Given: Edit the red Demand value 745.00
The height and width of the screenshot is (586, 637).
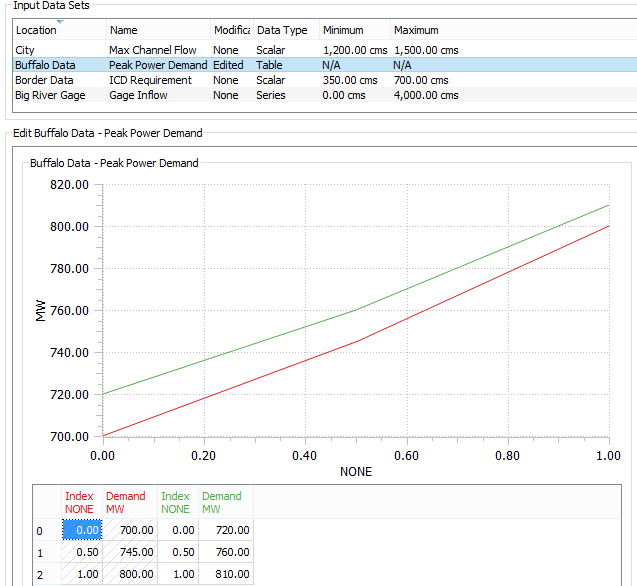Looking at the screenshot, I should coord(130,552).
